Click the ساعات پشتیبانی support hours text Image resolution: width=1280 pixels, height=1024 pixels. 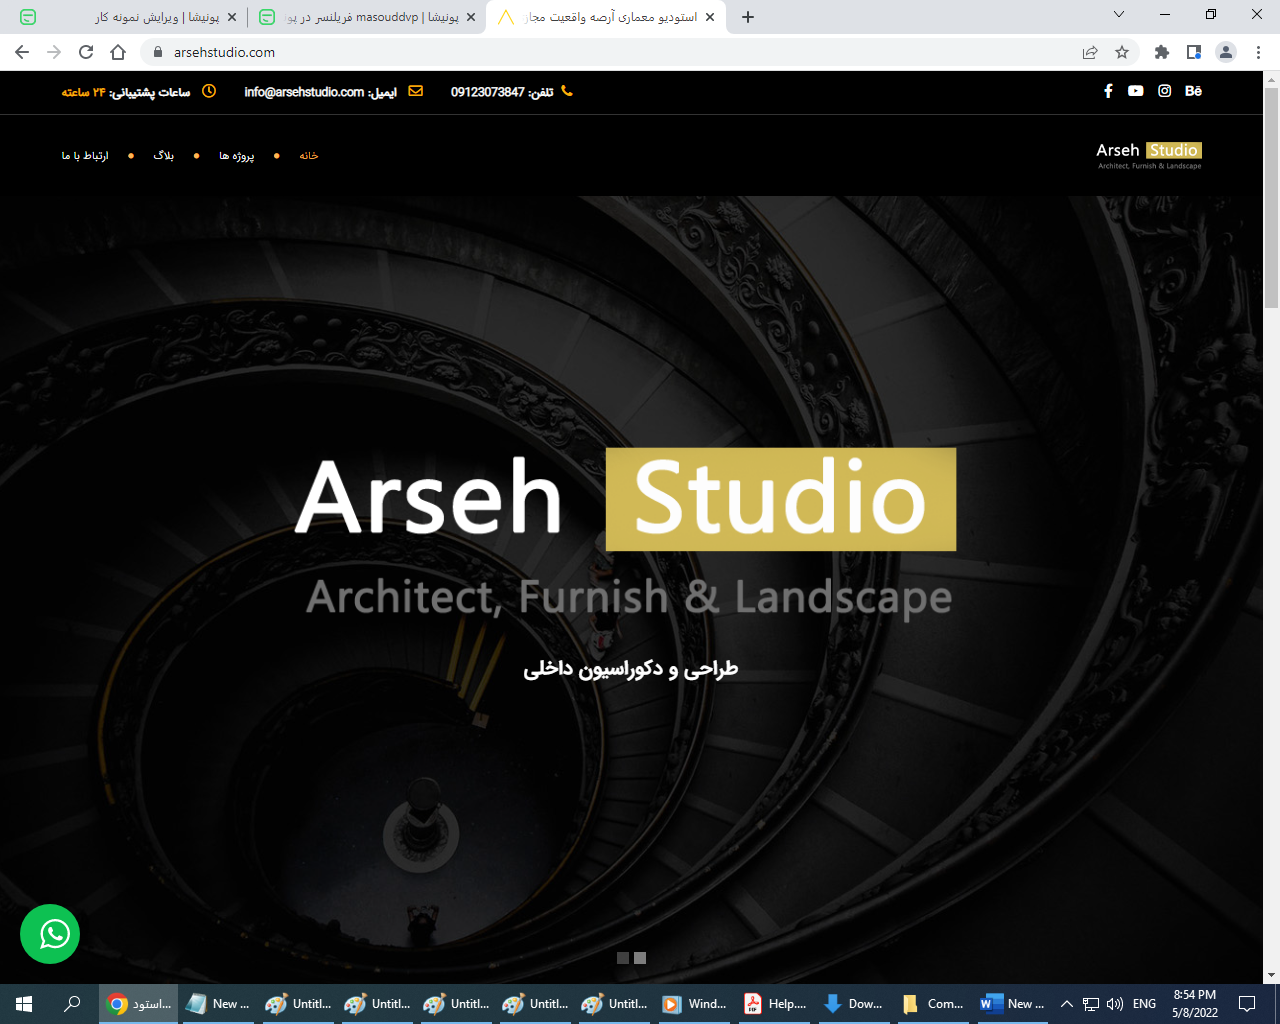click(x=126, y=92)
